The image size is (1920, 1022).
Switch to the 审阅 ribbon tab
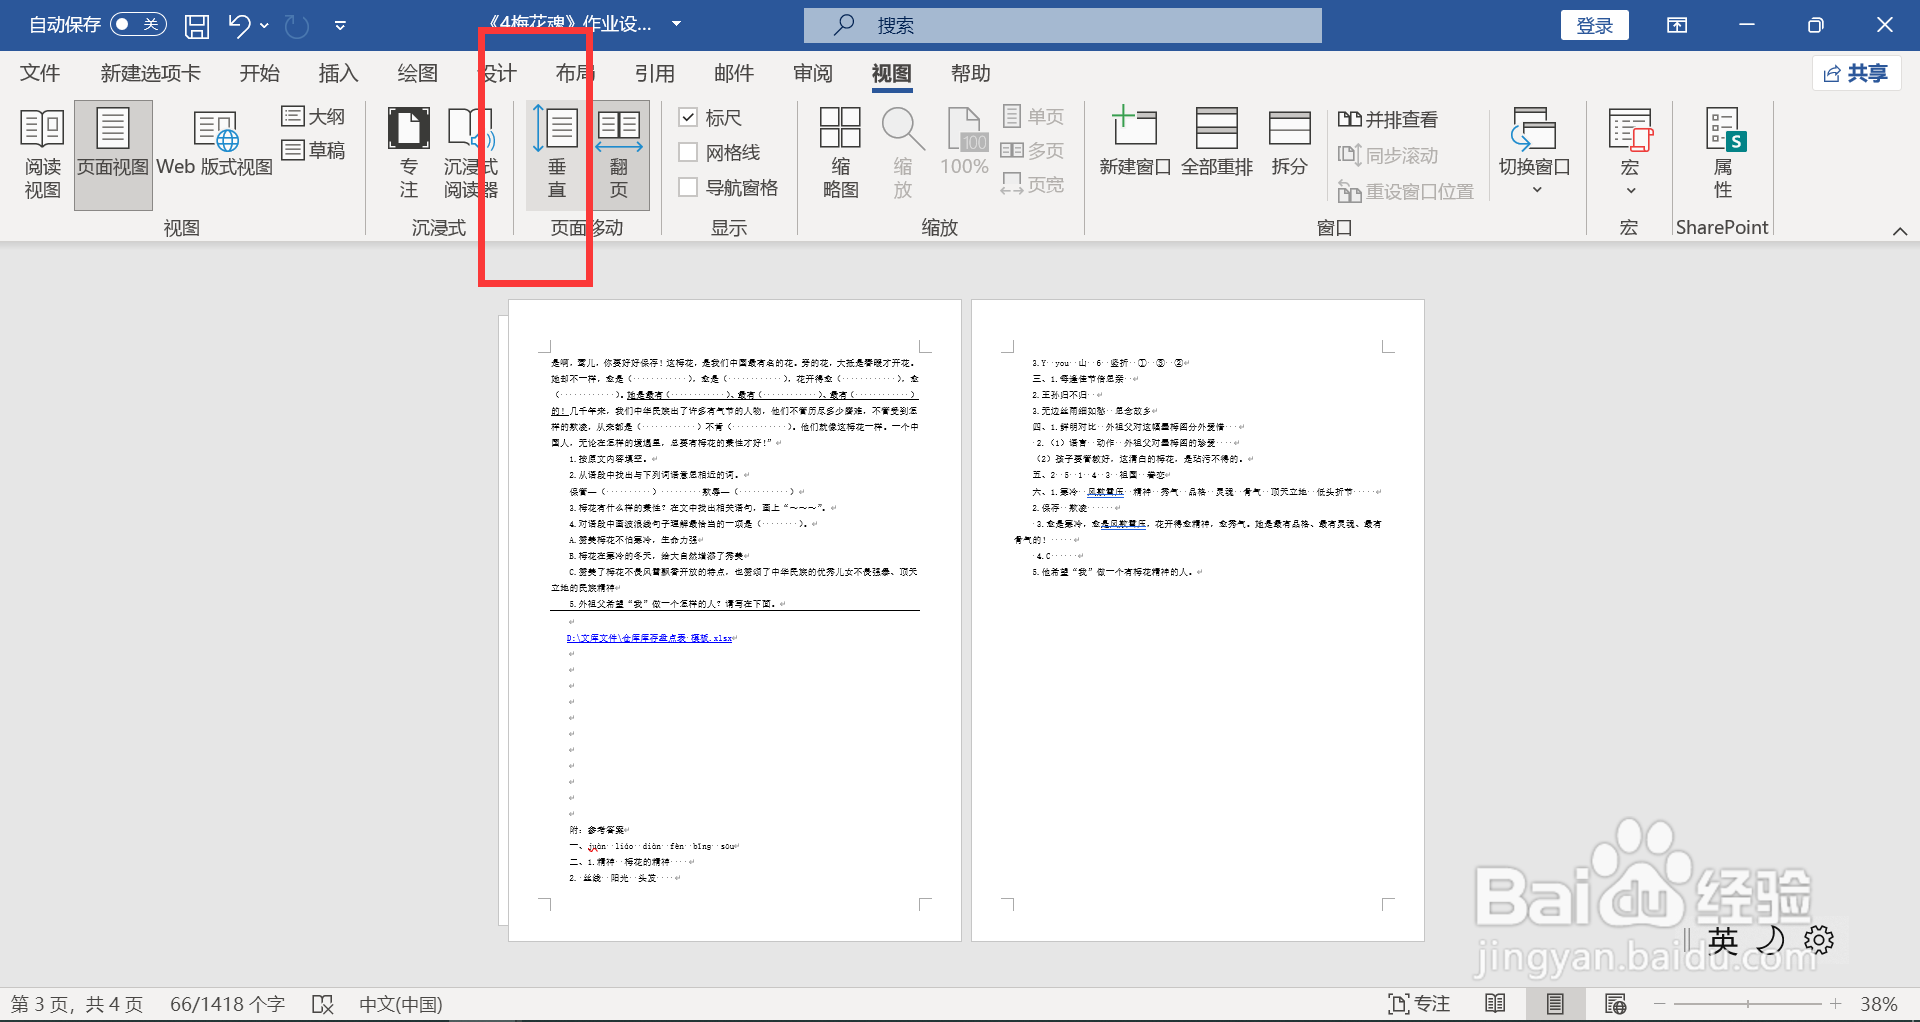812,73
